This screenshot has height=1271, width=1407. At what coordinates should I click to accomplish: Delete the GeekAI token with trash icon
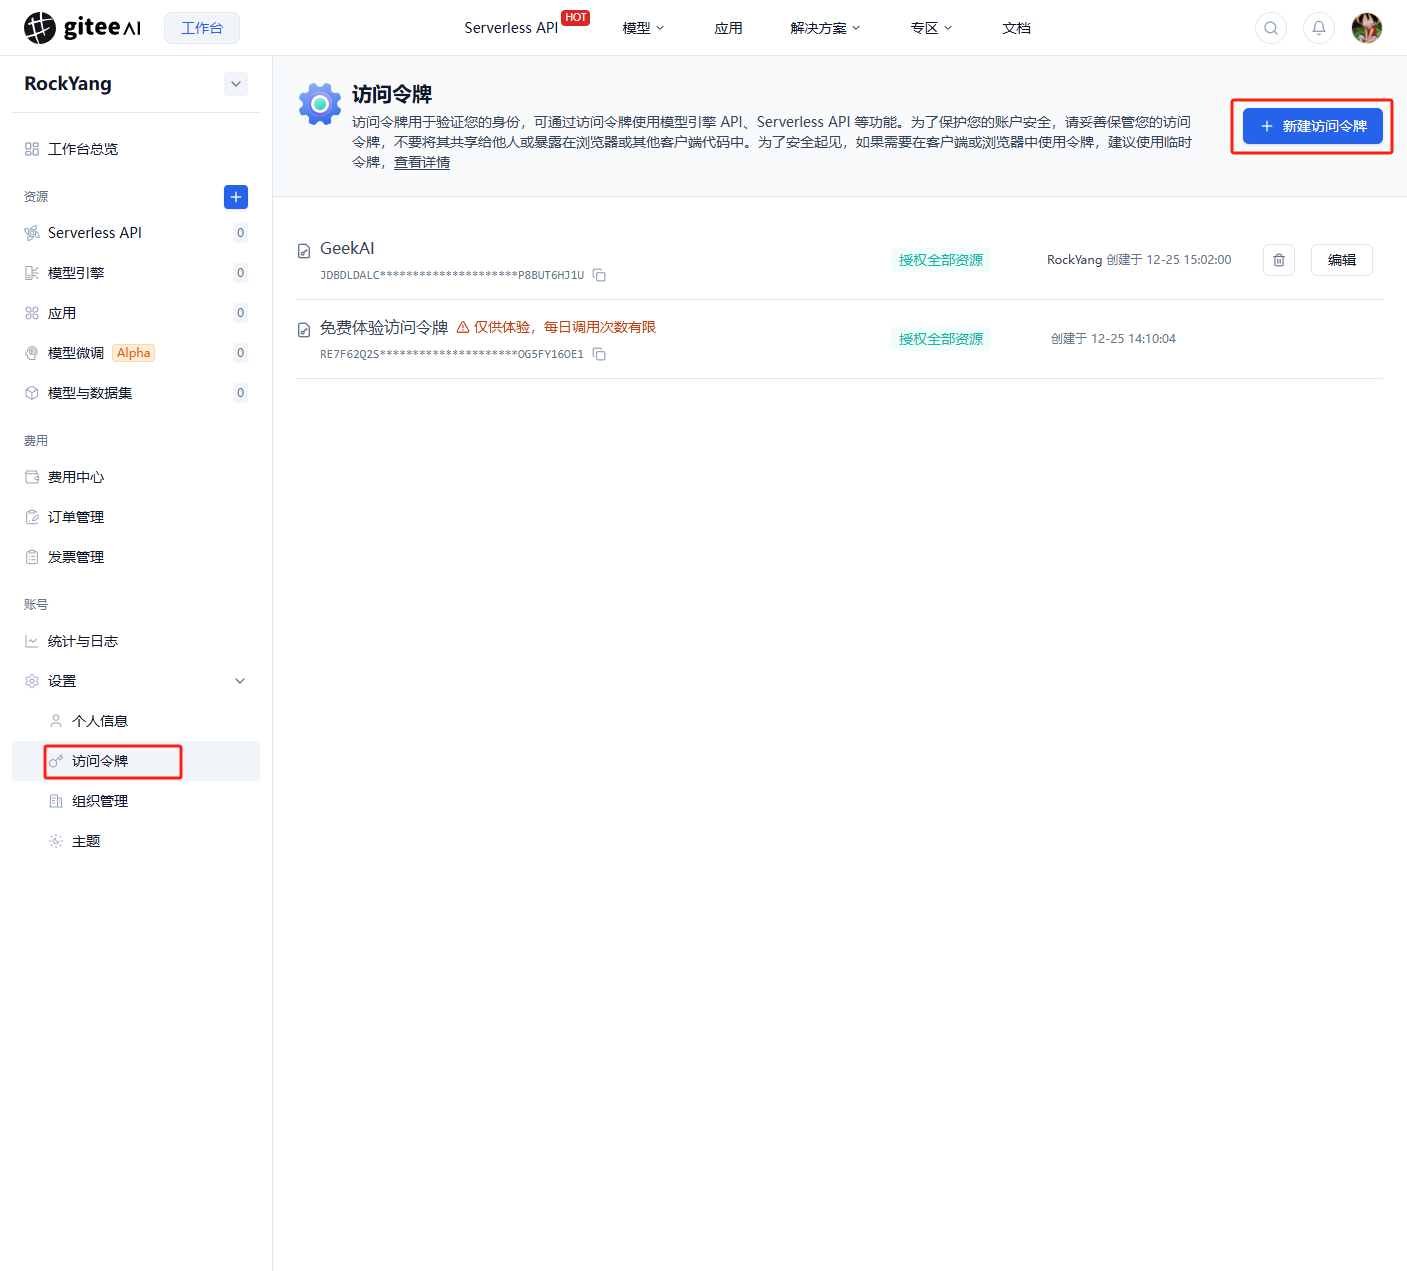(x=1279, y=260)
